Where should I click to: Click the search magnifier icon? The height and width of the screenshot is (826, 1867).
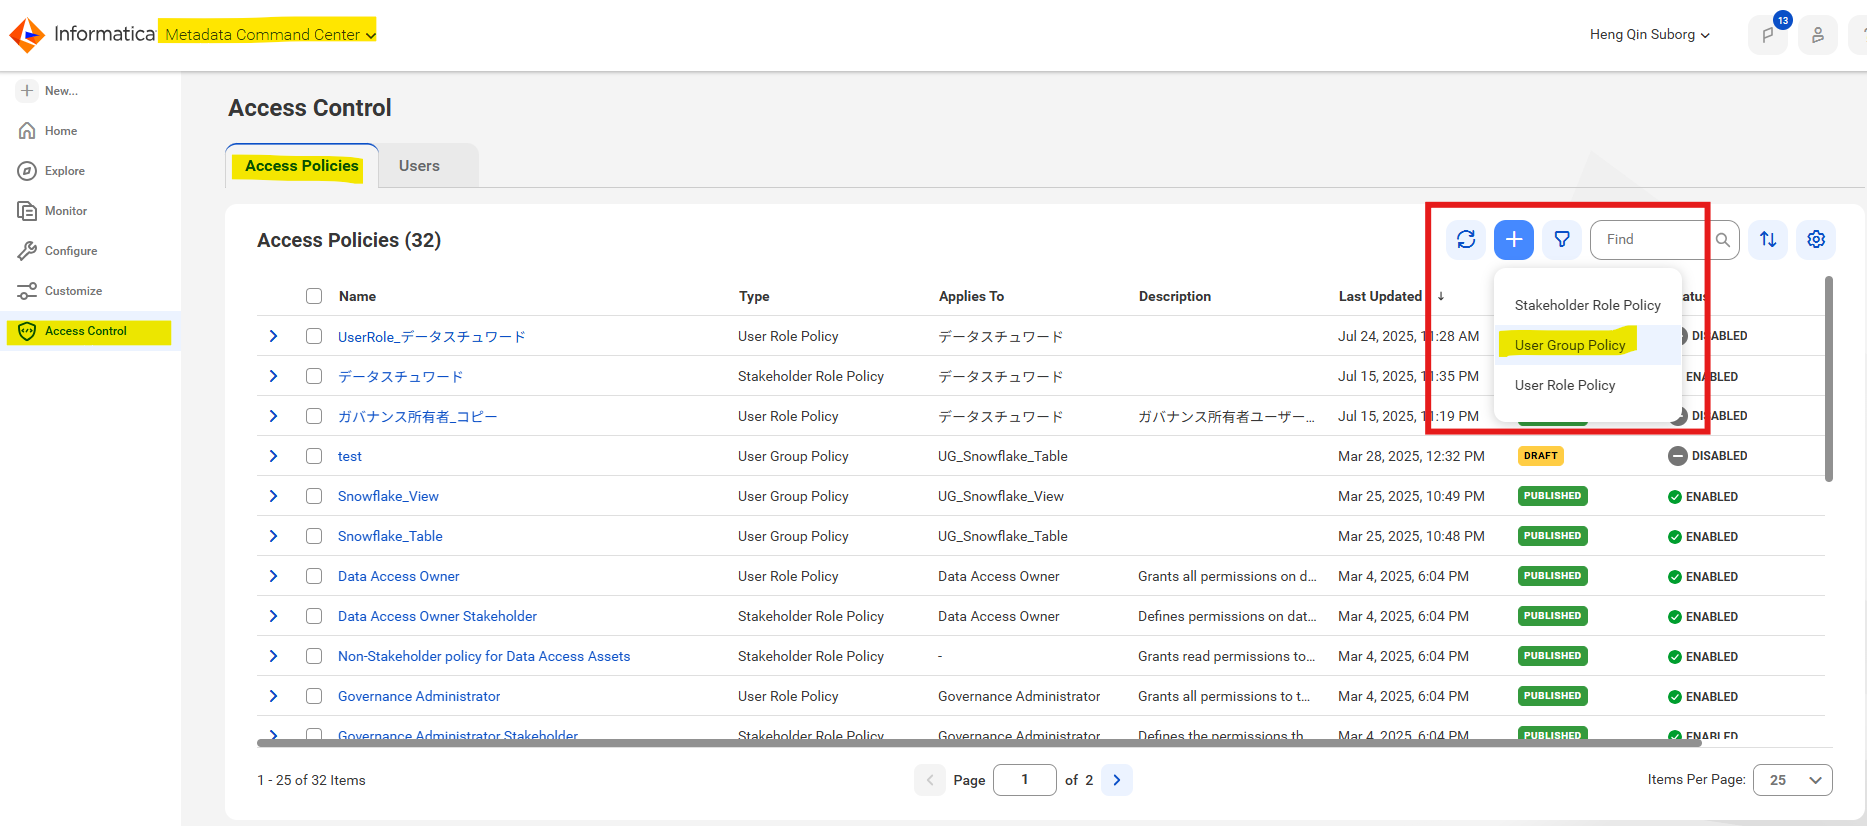click(x=1723, y=240)
